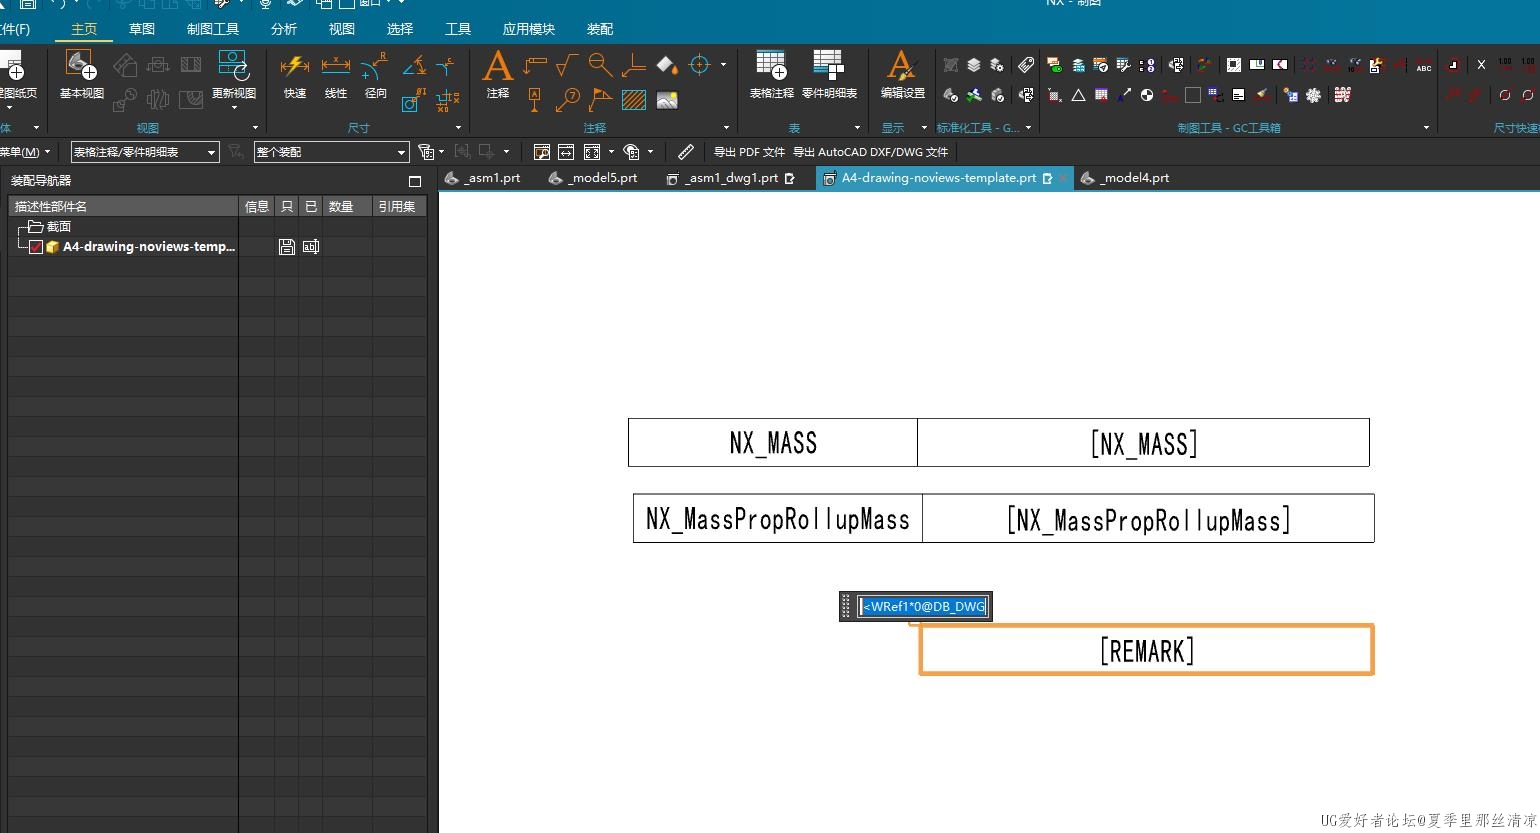Viewport: 1540px width, 833px height.
Task: Click 导出 PDF 文件 button
Action: (x=749, y=152)
